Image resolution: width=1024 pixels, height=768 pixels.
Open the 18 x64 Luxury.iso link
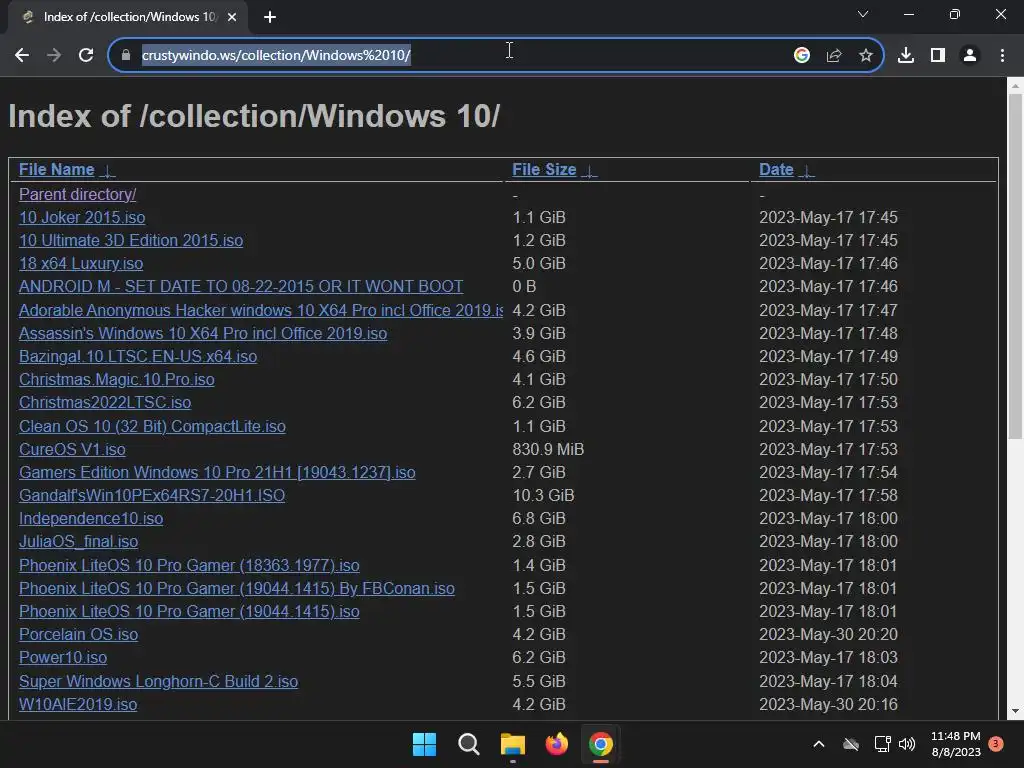coord(81,264)
